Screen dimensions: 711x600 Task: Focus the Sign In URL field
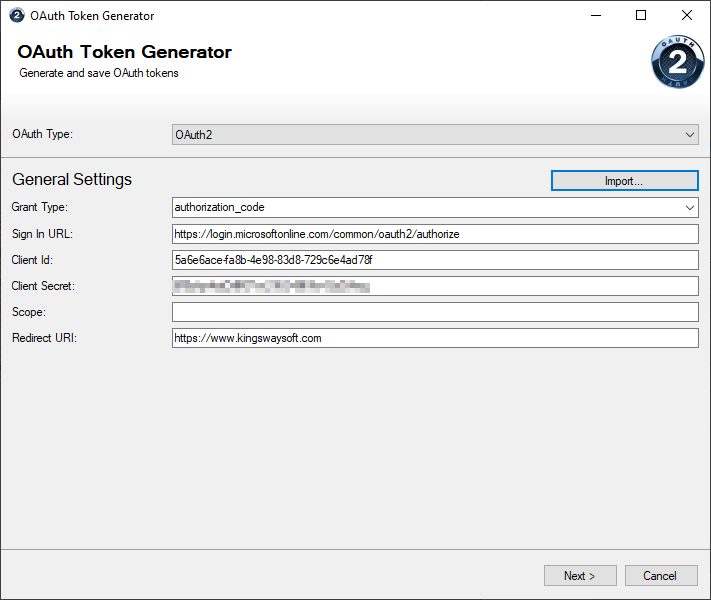[435, 234]
